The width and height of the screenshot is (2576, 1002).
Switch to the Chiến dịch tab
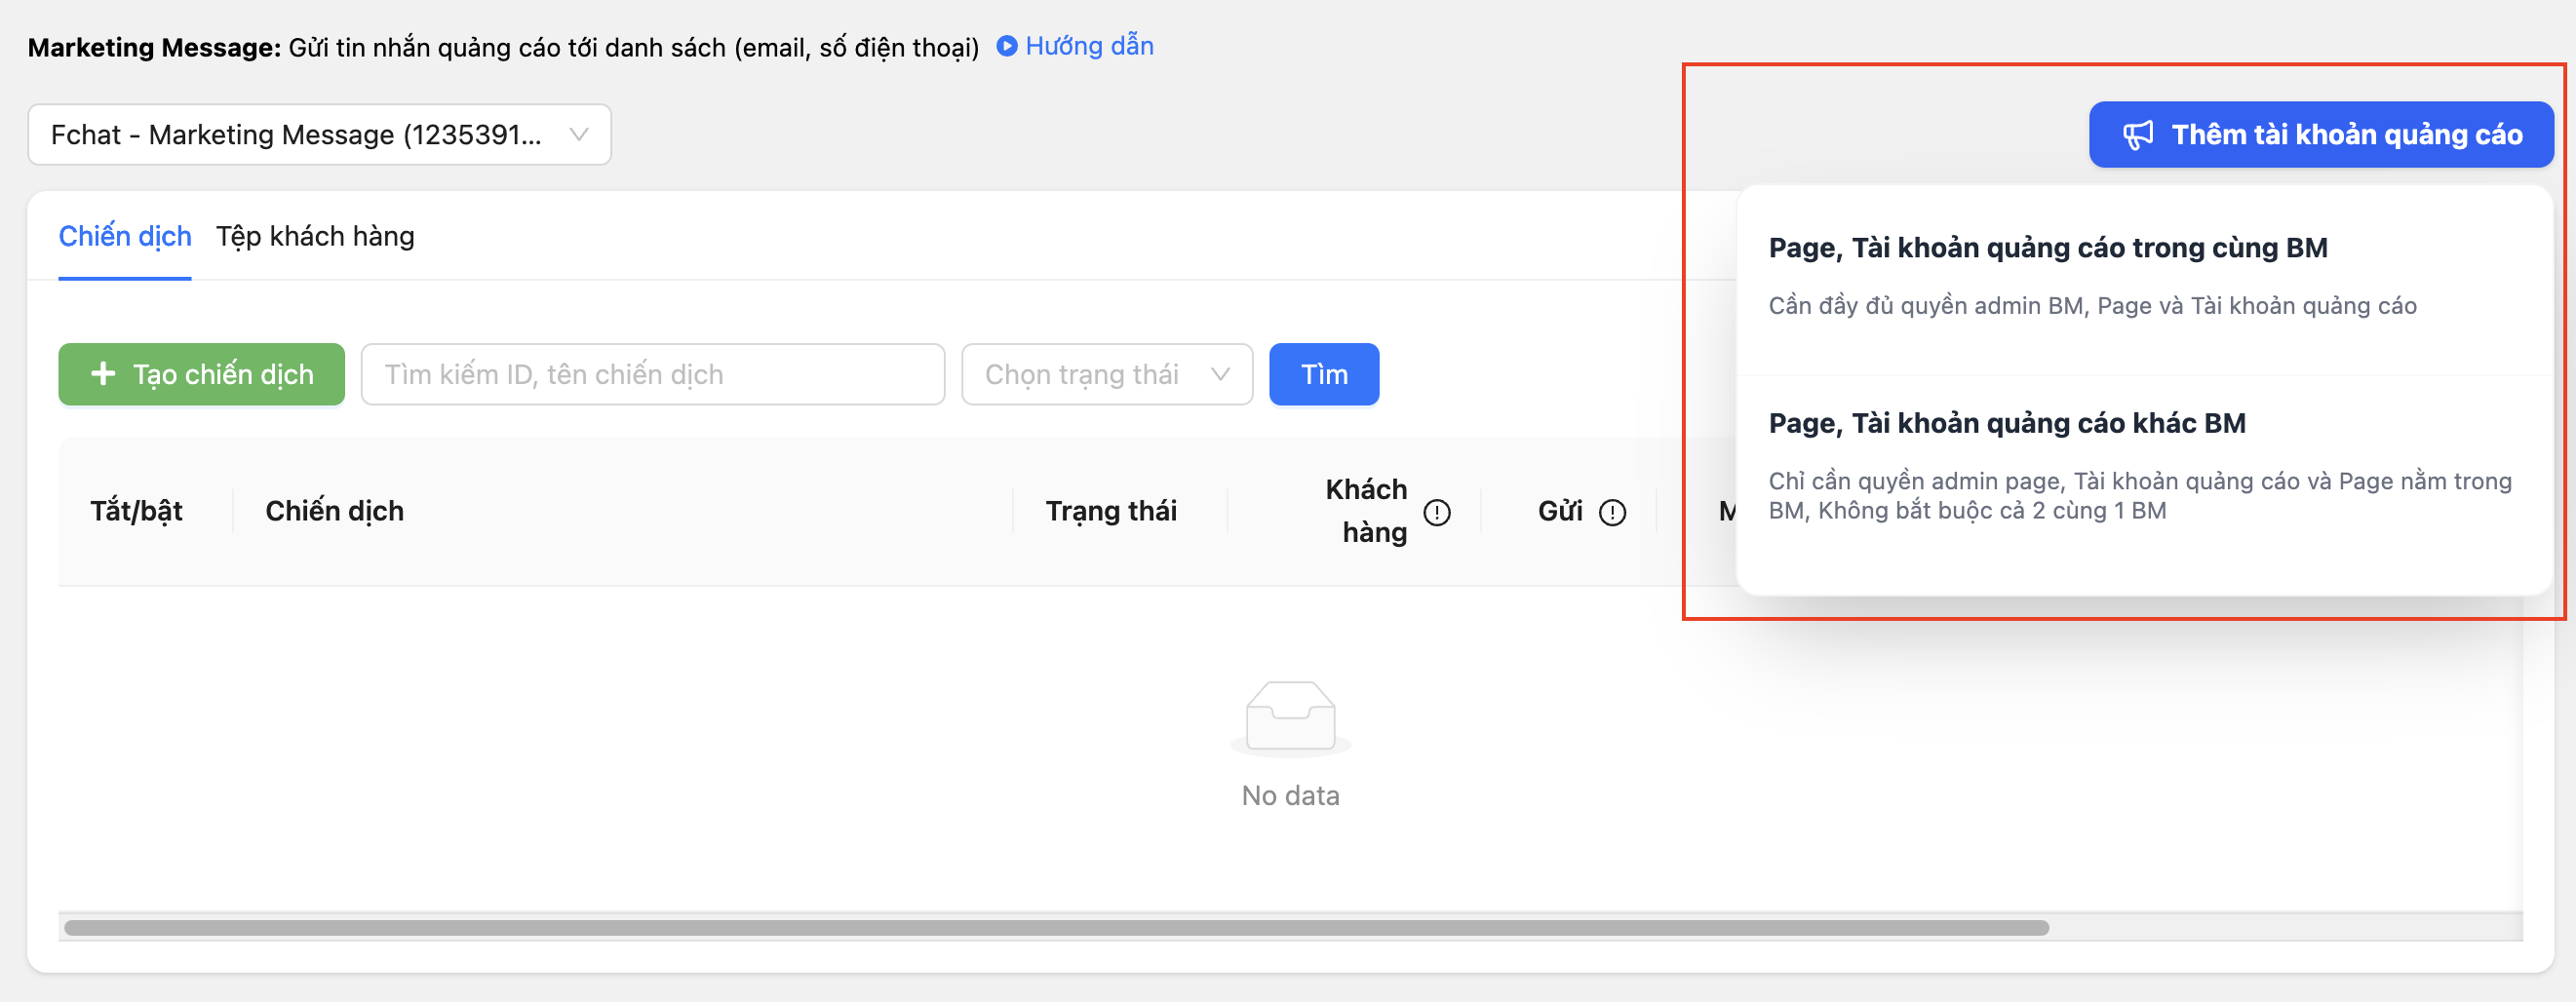pyautogui.click(x=125, y=236)
